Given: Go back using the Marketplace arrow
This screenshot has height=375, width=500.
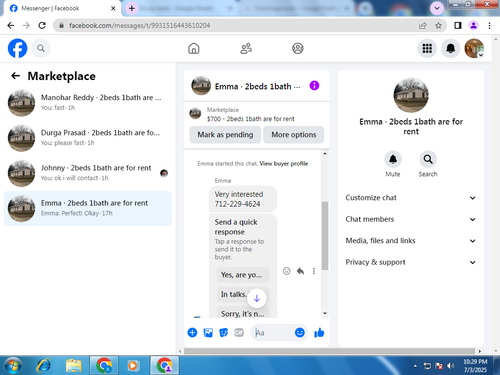Looking at the screenshot, I should [x=15, y=76].
